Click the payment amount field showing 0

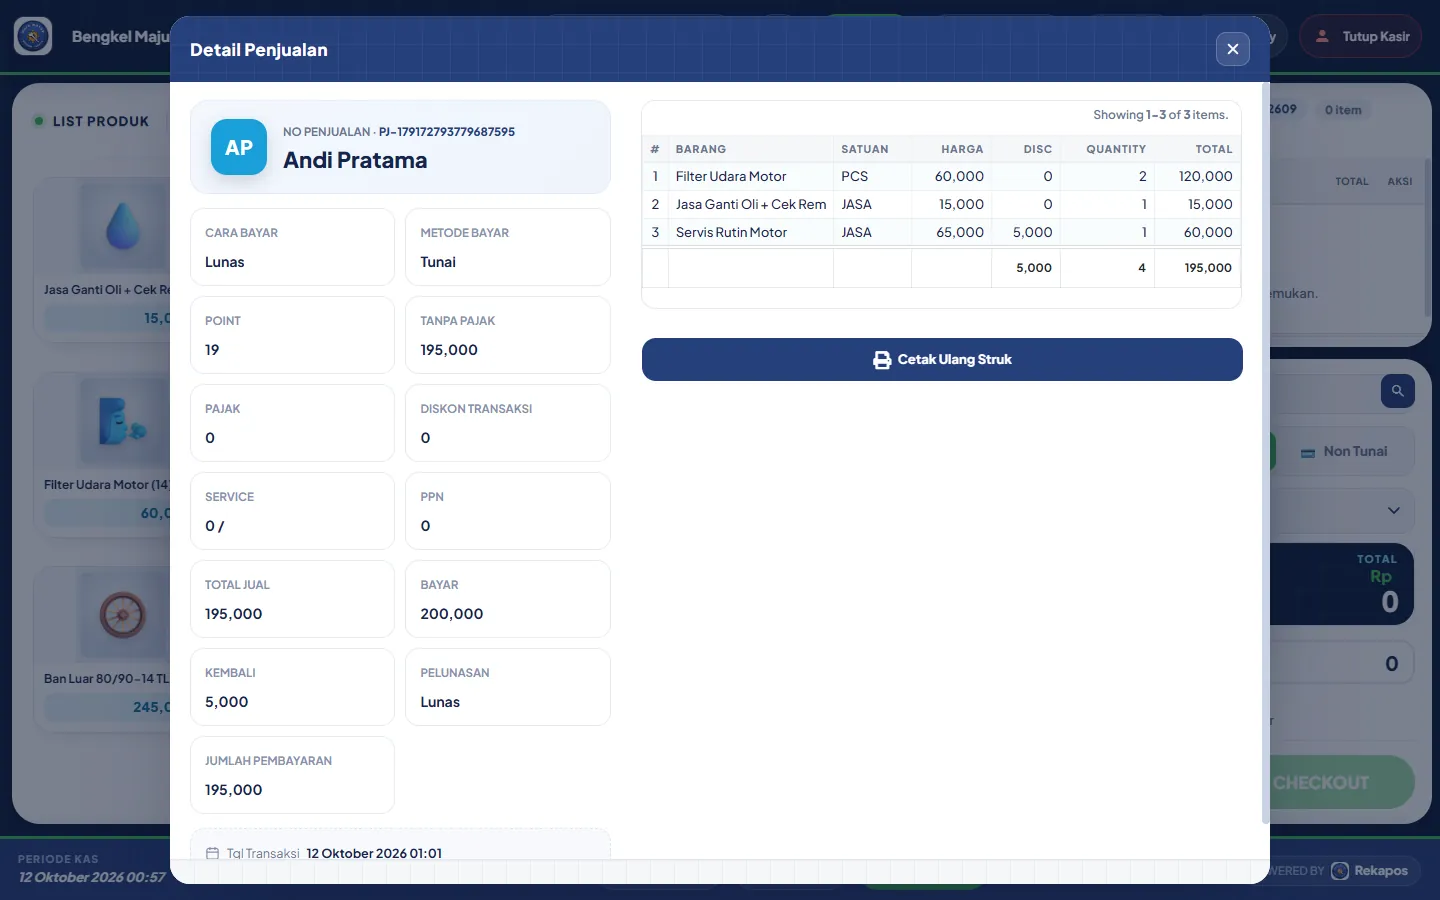pos(1340,664)
